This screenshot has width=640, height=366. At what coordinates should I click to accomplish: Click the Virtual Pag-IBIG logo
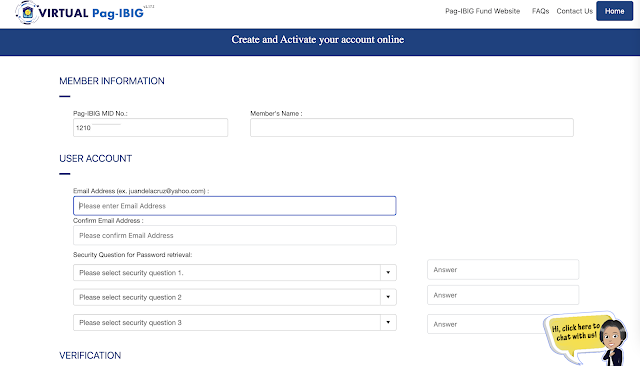coord(85,13)
